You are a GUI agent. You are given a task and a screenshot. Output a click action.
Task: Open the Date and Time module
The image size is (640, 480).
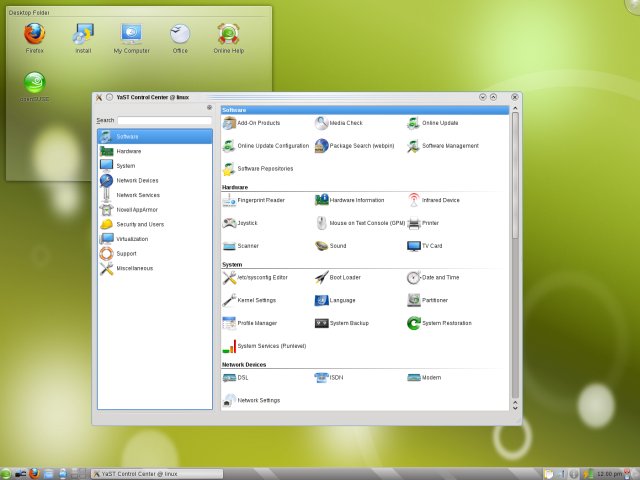[440, 277]
